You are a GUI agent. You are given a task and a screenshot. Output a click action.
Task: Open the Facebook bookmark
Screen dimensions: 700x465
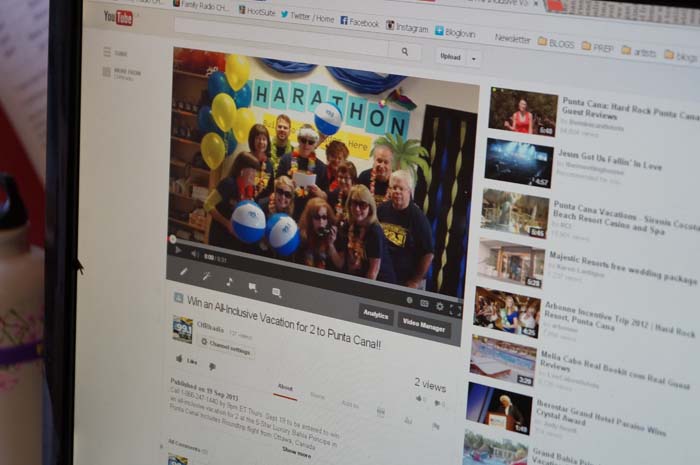click(x=359, y=21)
